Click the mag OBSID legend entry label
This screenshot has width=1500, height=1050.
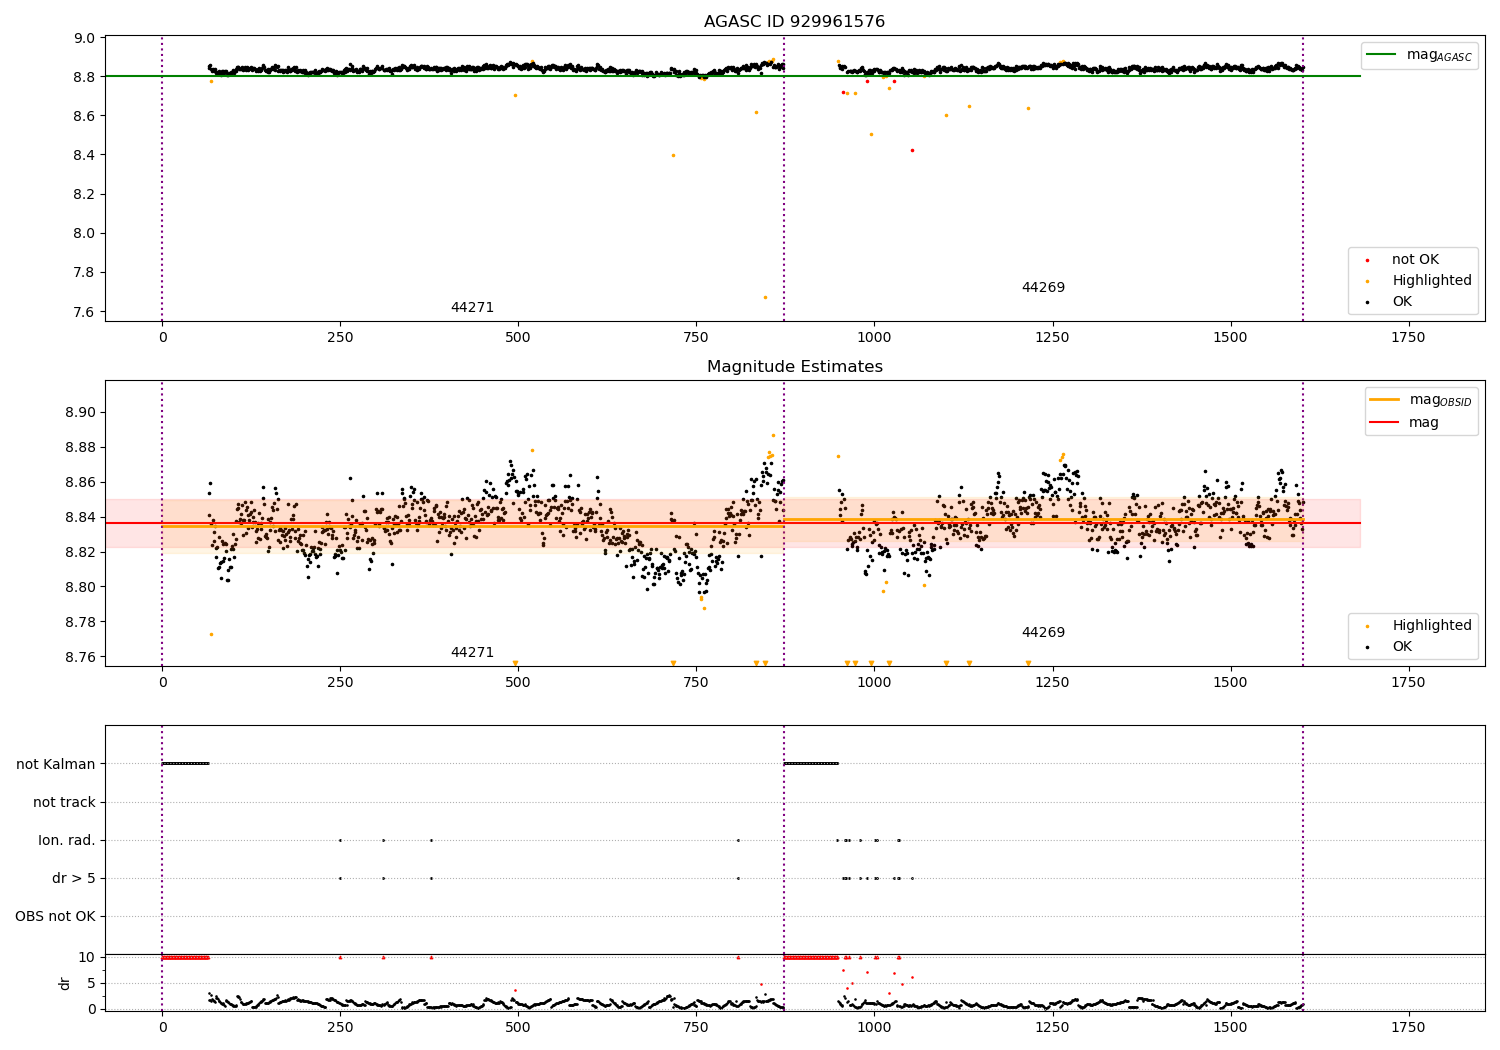pos(1440,400)
